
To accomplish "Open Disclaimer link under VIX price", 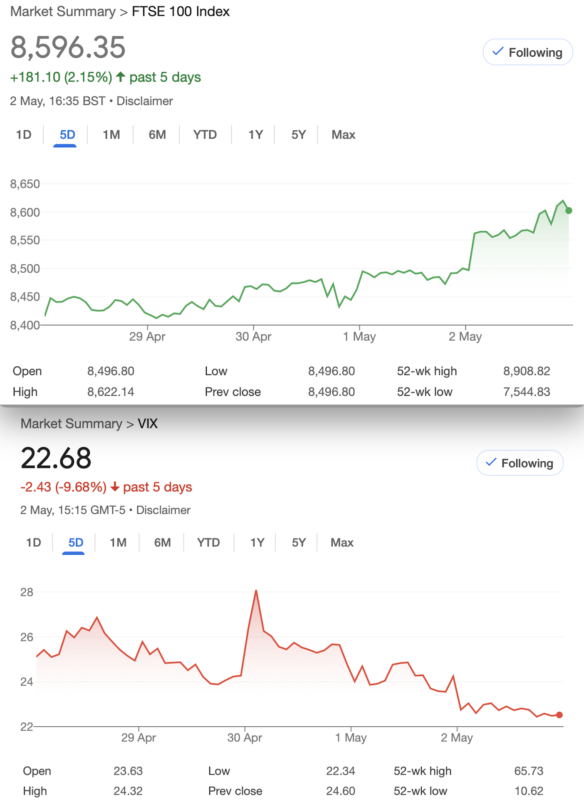I will click(x=163, y=510).
